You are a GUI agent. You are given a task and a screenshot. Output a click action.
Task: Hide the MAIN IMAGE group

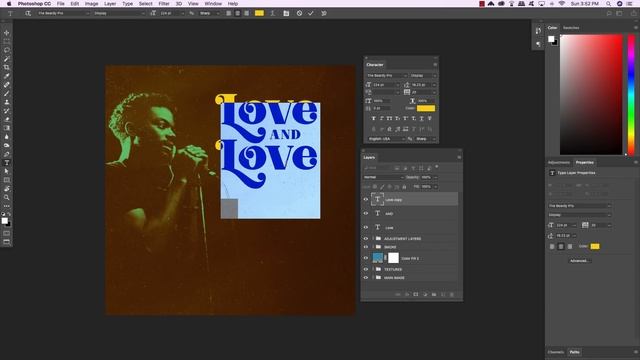click(x=366, y=278)
